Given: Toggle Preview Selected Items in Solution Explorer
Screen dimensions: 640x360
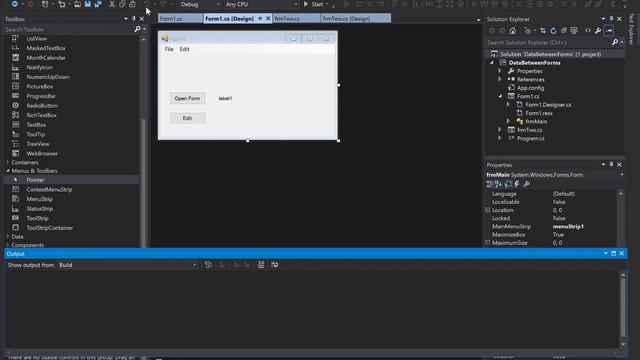Looking at the screenshot, I should click(x=609, y=31).
